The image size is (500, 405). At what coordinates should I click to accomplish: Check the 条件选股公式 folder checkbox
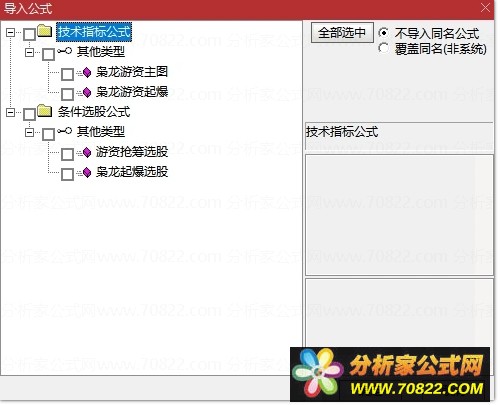[29, 114]
